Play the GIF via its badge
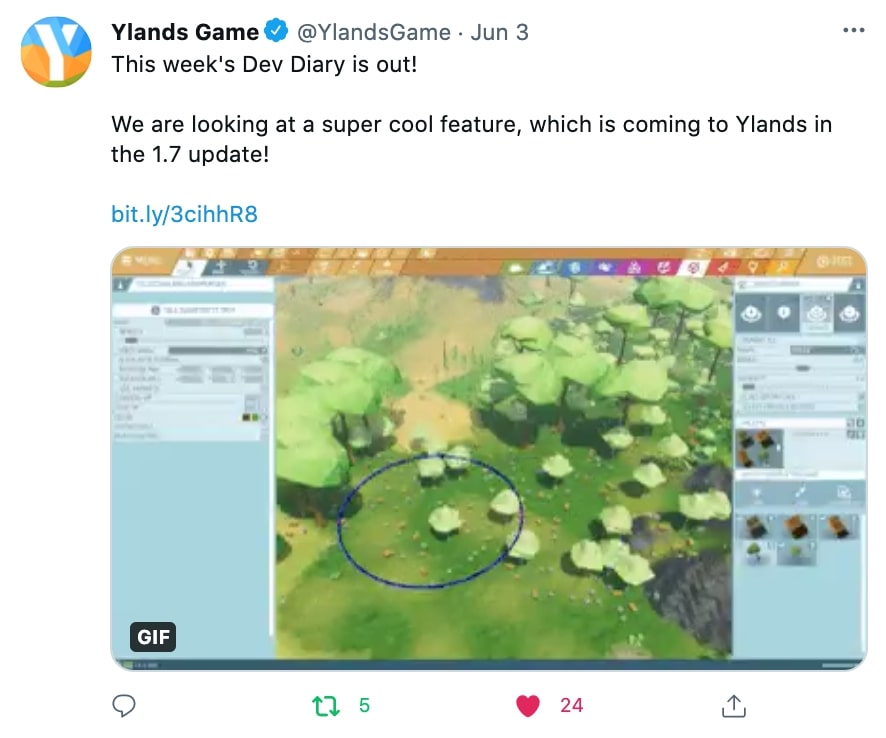 coord(153,637)
